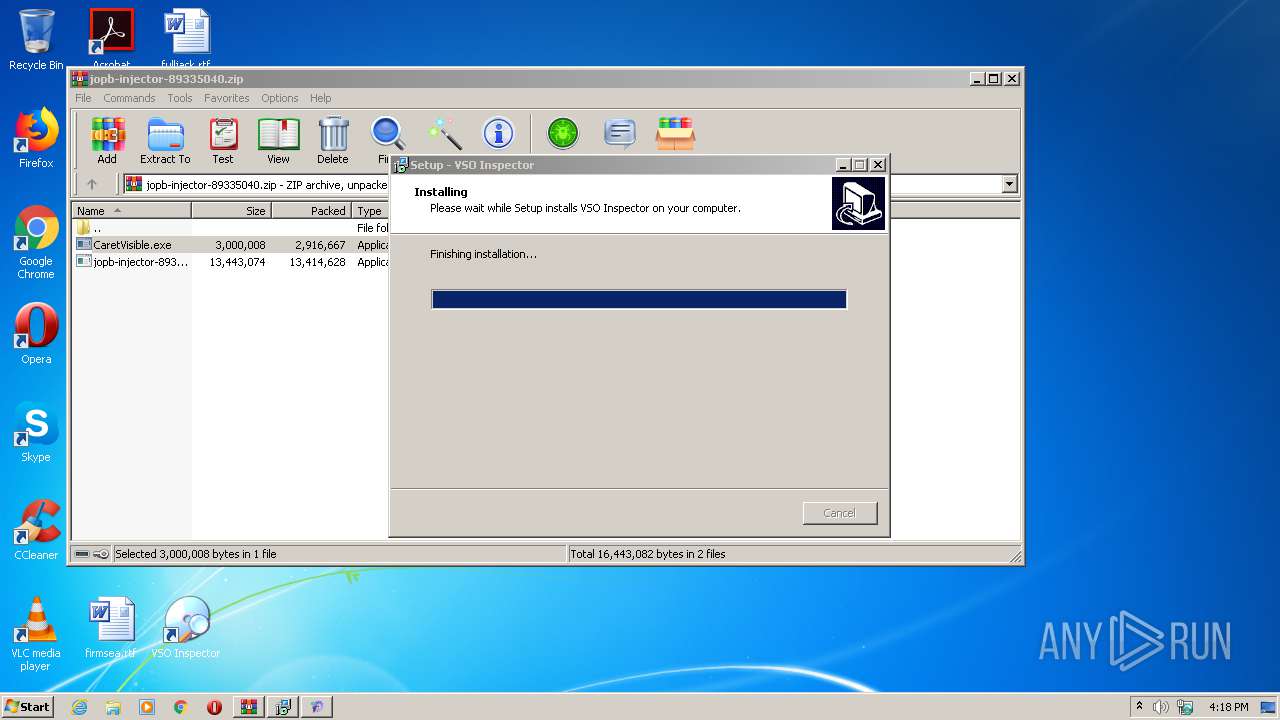The width and height of the screenshot is (1280, 720).
Task: Click the volume speaker tray icon
Action: 1161,707
